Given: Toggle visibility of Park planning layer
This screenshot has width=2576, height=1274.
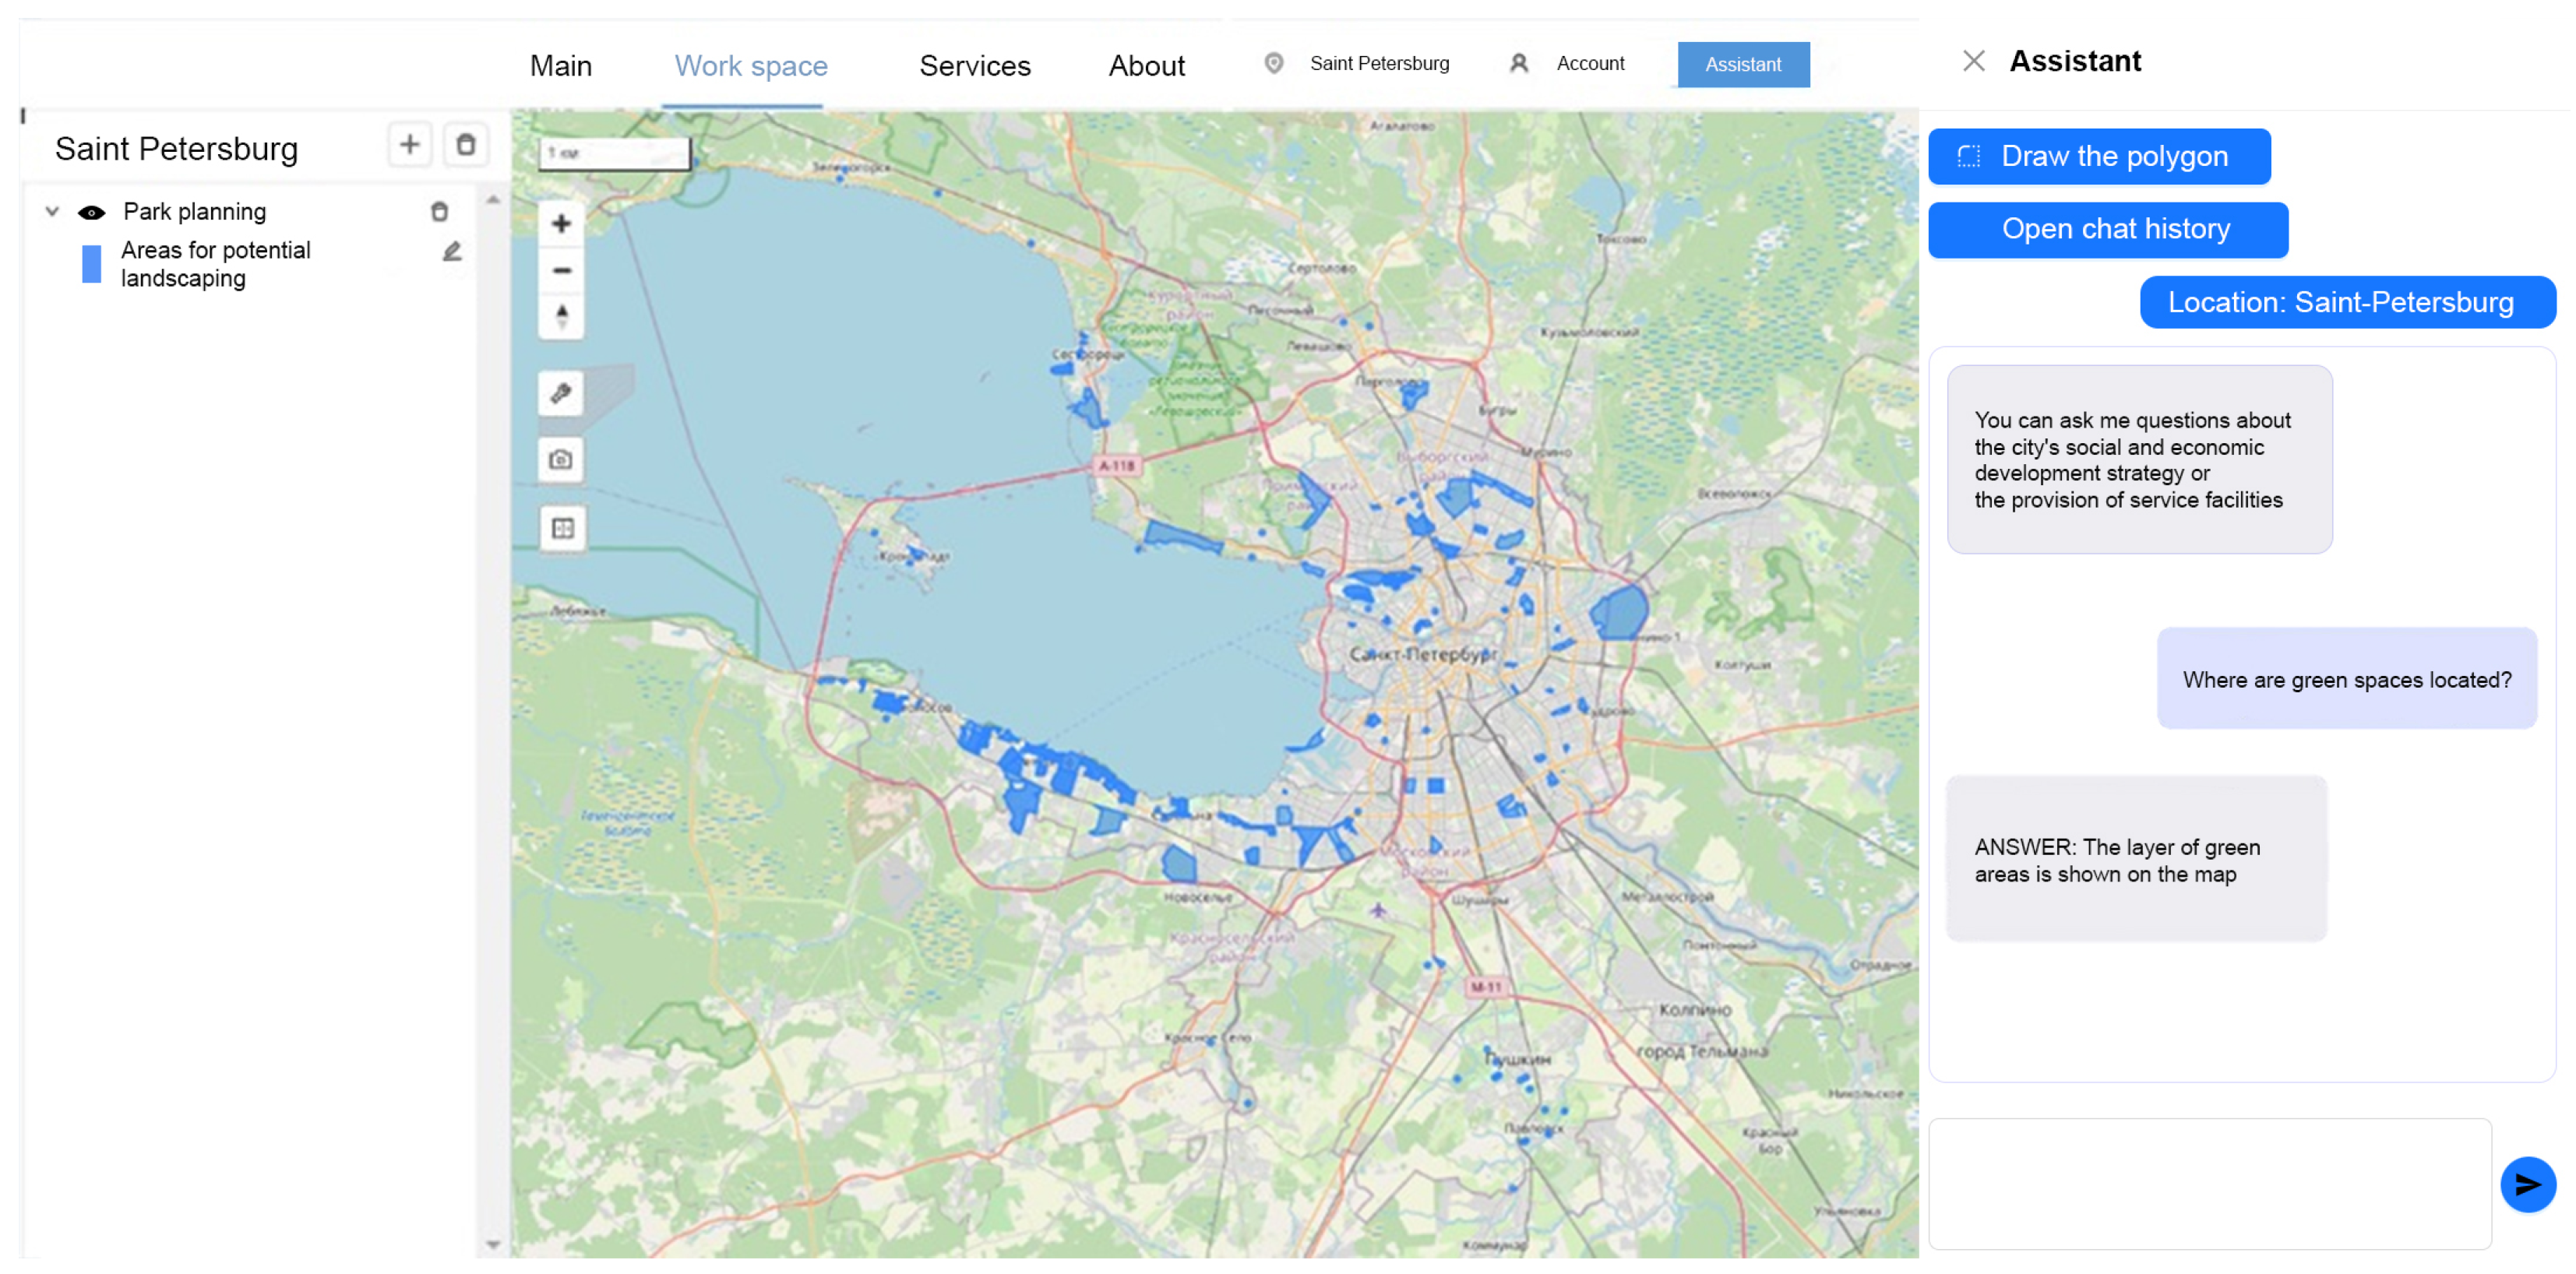Looking at the screenshot, I should pos(92,212).
